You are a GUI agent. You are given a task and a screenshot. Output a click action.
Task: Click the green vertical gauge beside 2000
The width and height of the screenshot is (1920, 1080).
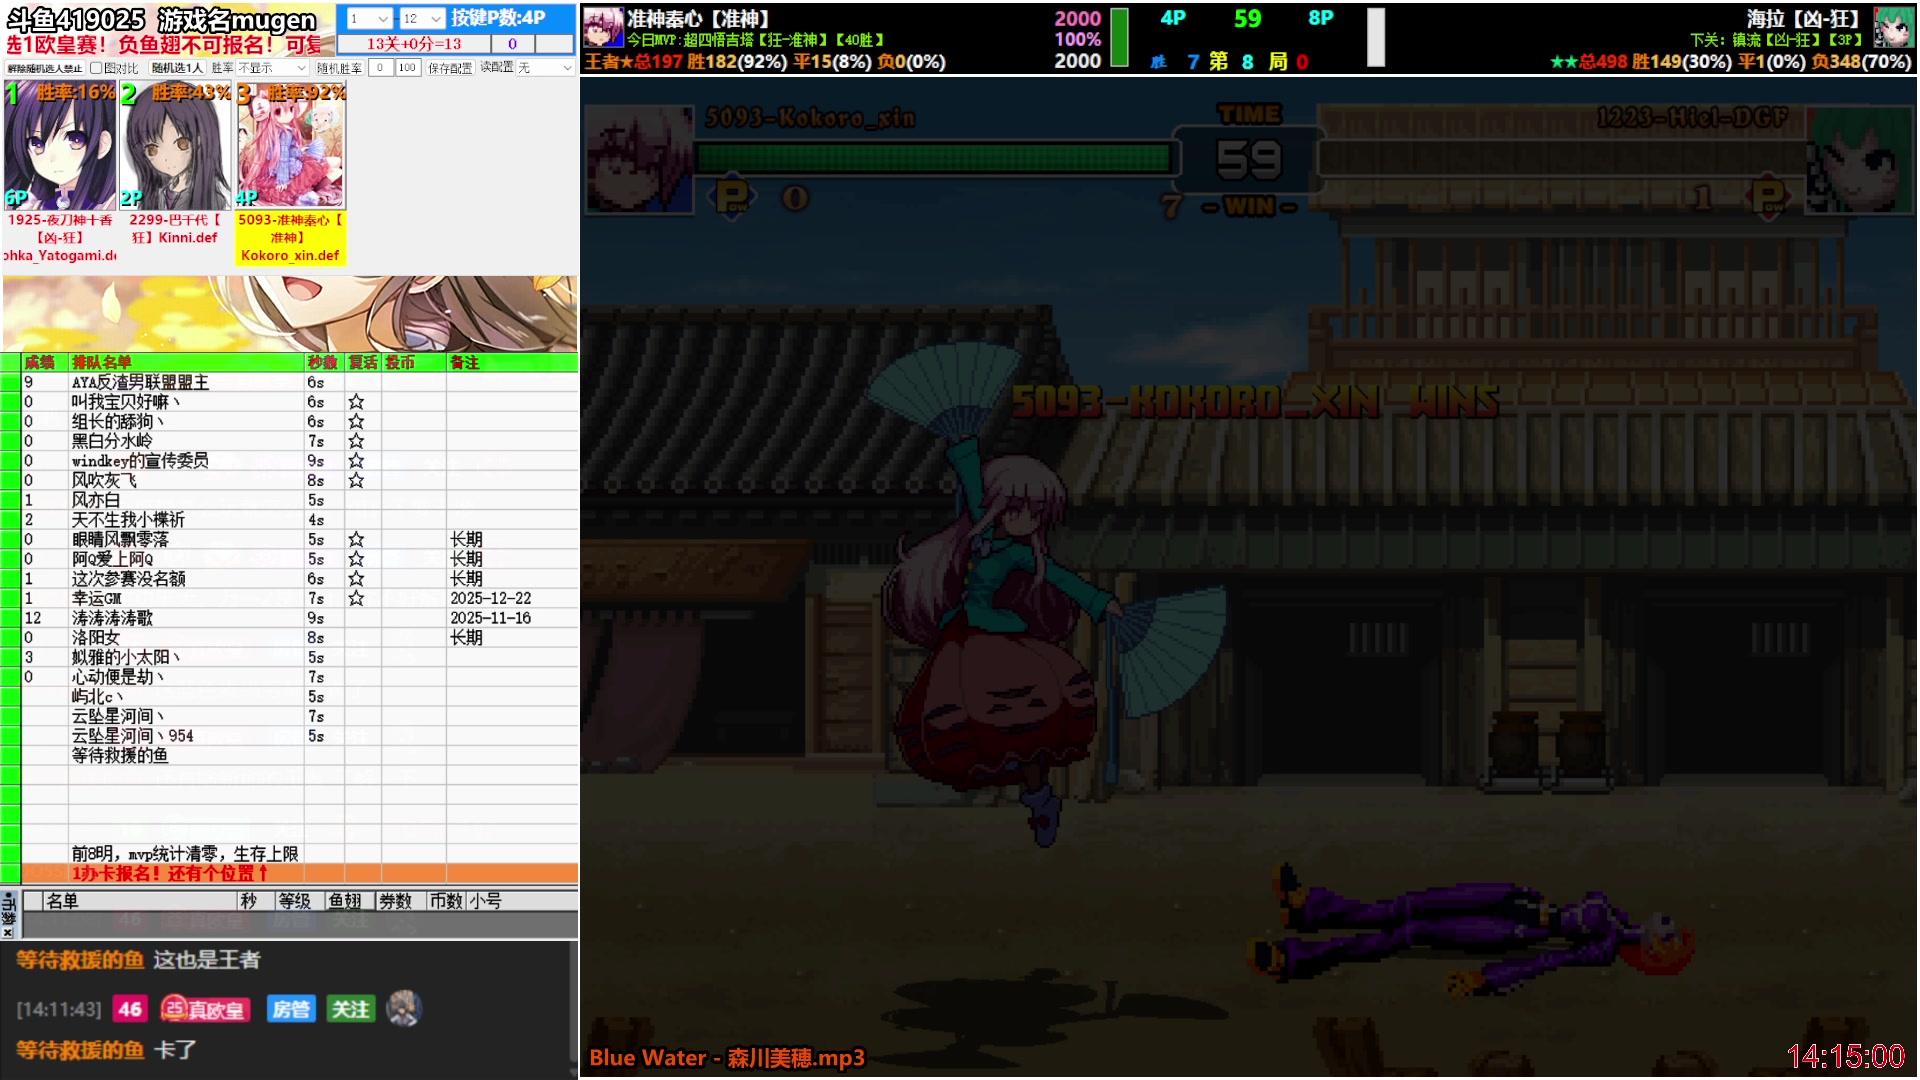pos(1120,37)
